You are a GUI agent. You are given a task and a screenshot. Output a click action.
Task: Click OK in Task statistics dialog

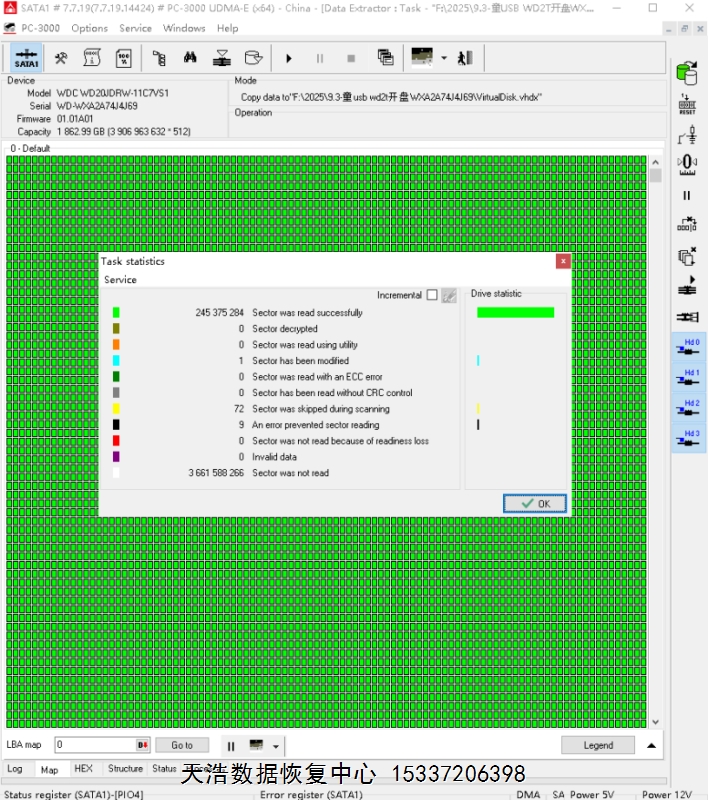point(535,503)
